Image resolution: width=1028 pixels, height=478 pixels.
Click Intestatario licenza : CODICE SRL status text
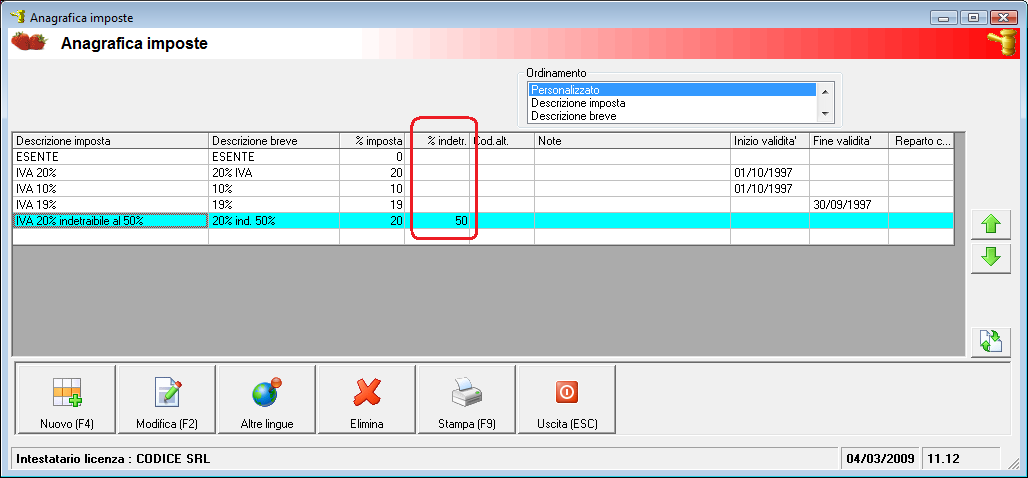click(x=113, y=459)
